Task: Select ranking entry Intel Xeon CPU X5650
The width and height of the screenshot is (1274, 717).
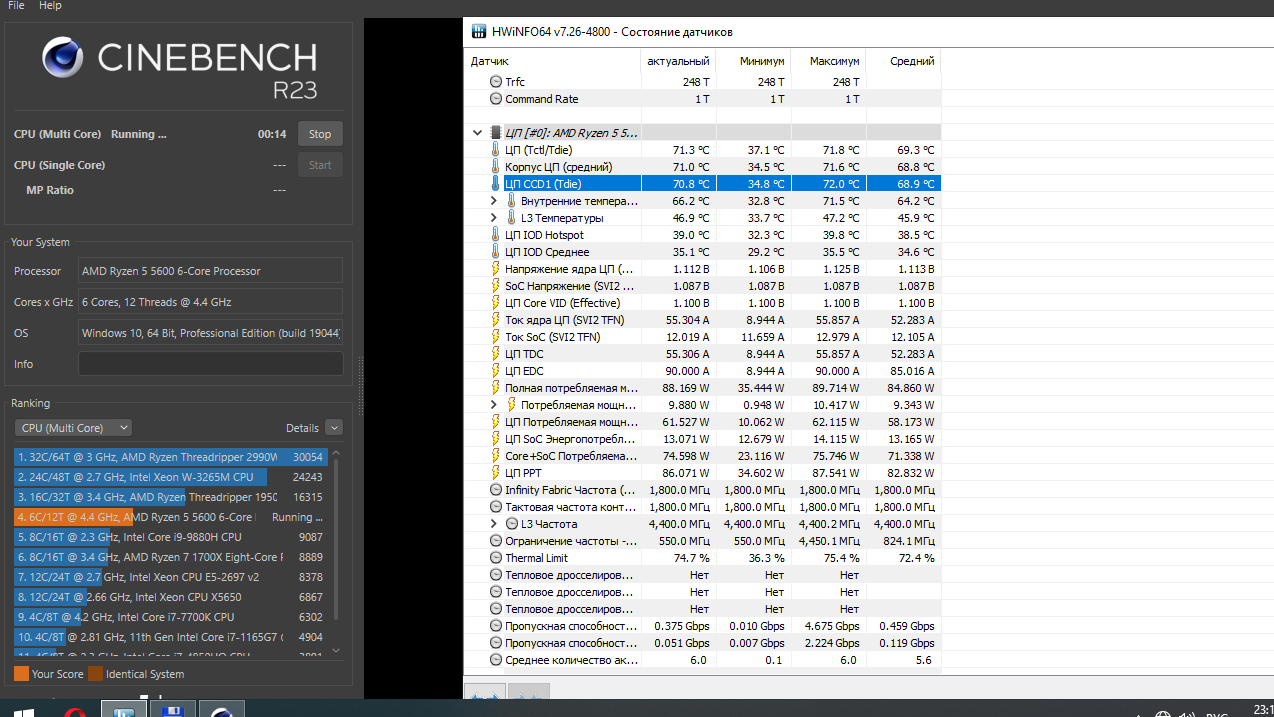Action: (170, 597)
